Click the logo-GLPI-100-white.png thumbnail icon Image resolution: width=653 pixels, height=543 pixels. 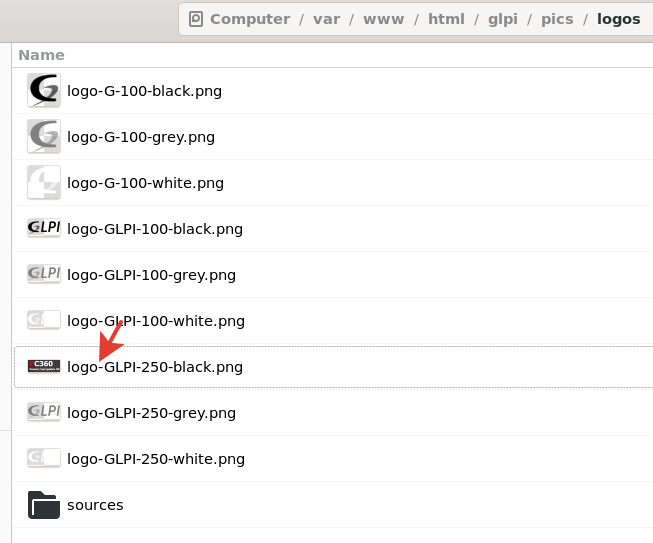tap(44, 320)
